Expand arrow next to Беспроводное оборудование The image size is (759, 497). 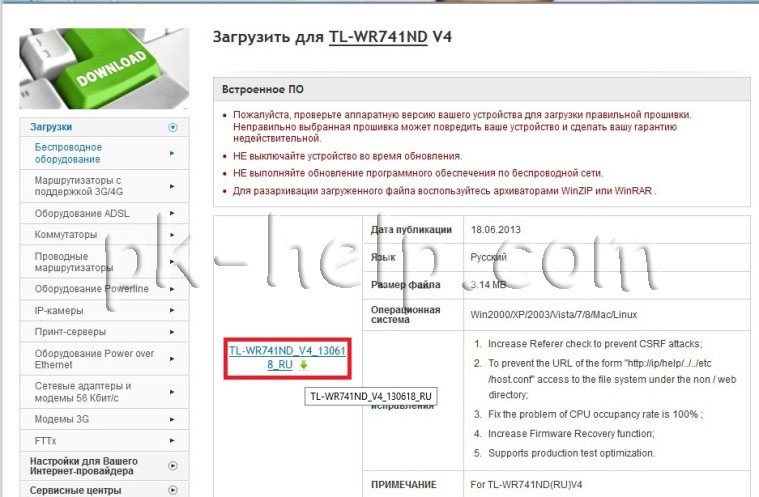pos(172,153)
